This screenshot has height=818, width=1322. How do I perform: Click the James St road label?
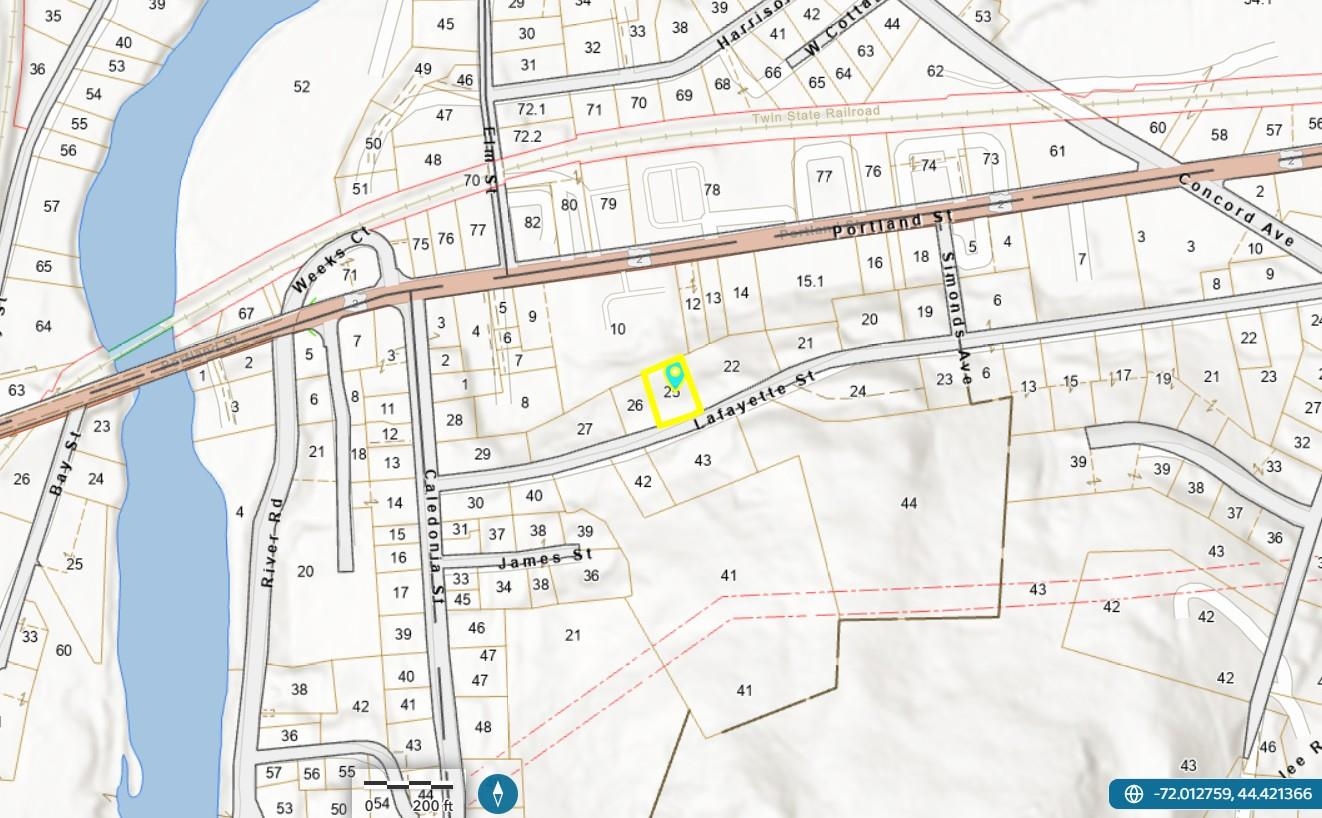click(x=545, y=558)
